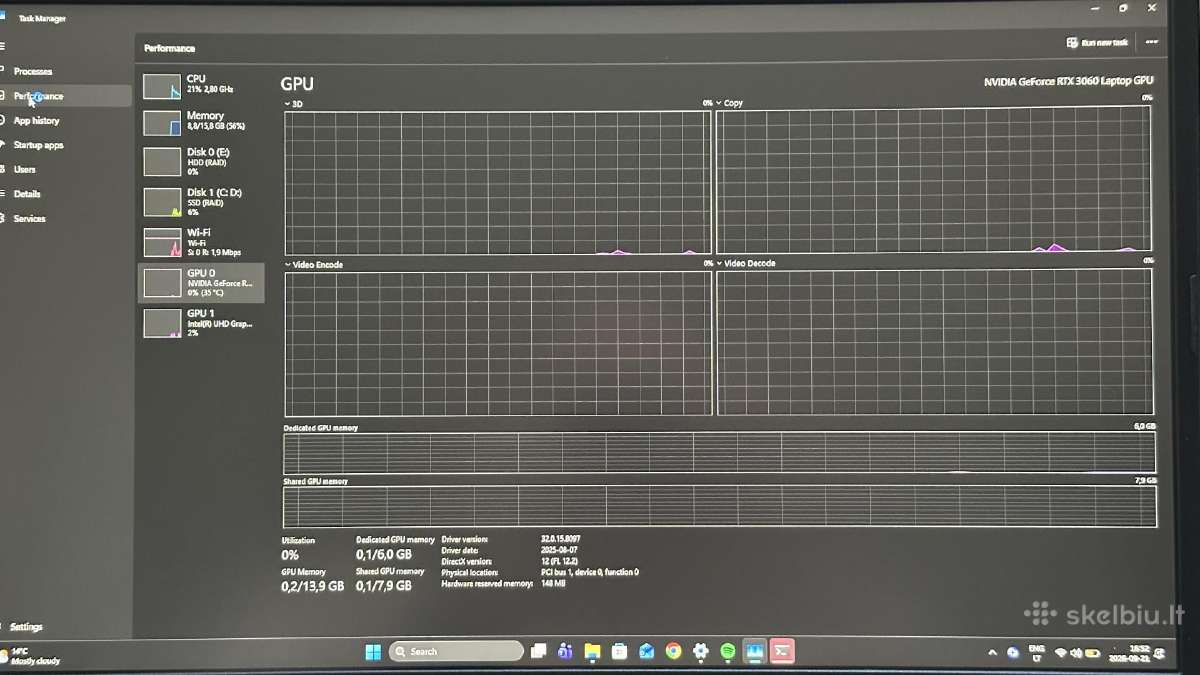Select the Memory performance entry
1200x675 pixels.
(x=201, y=122)
